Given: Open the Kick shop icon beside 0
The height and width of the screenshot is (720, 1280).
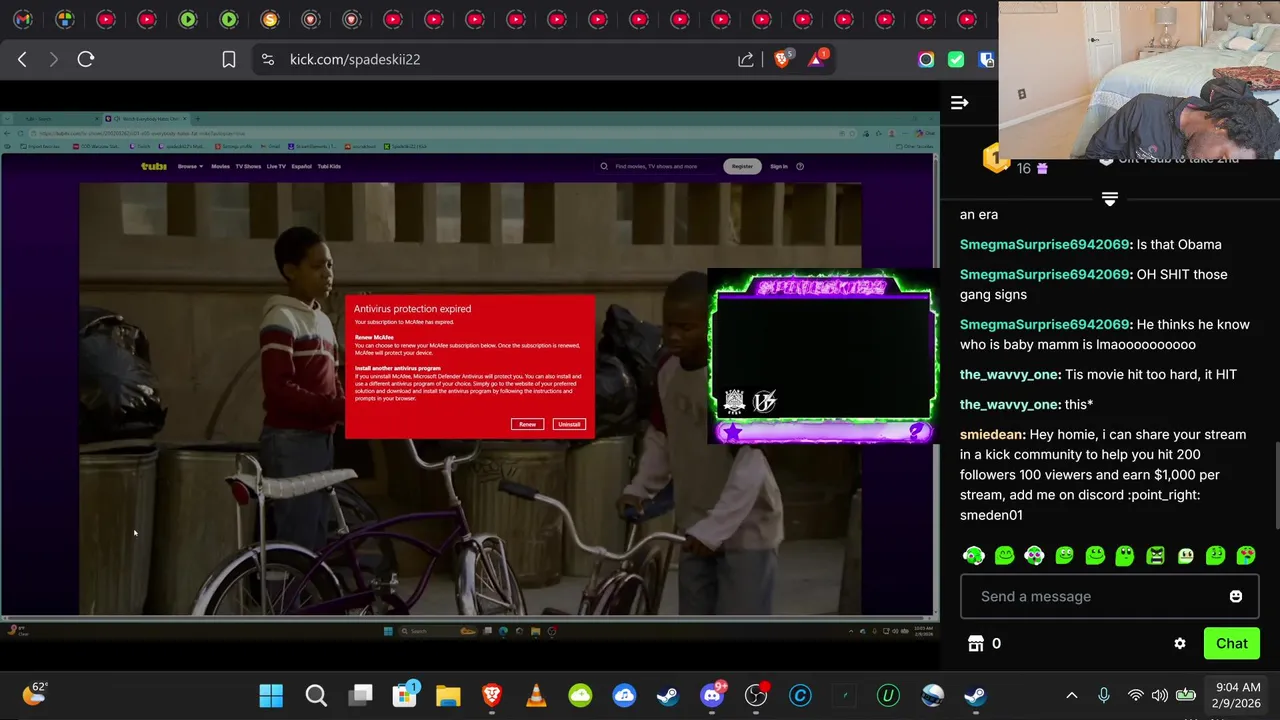Looking at the screenshot, I should click(976, 643).
